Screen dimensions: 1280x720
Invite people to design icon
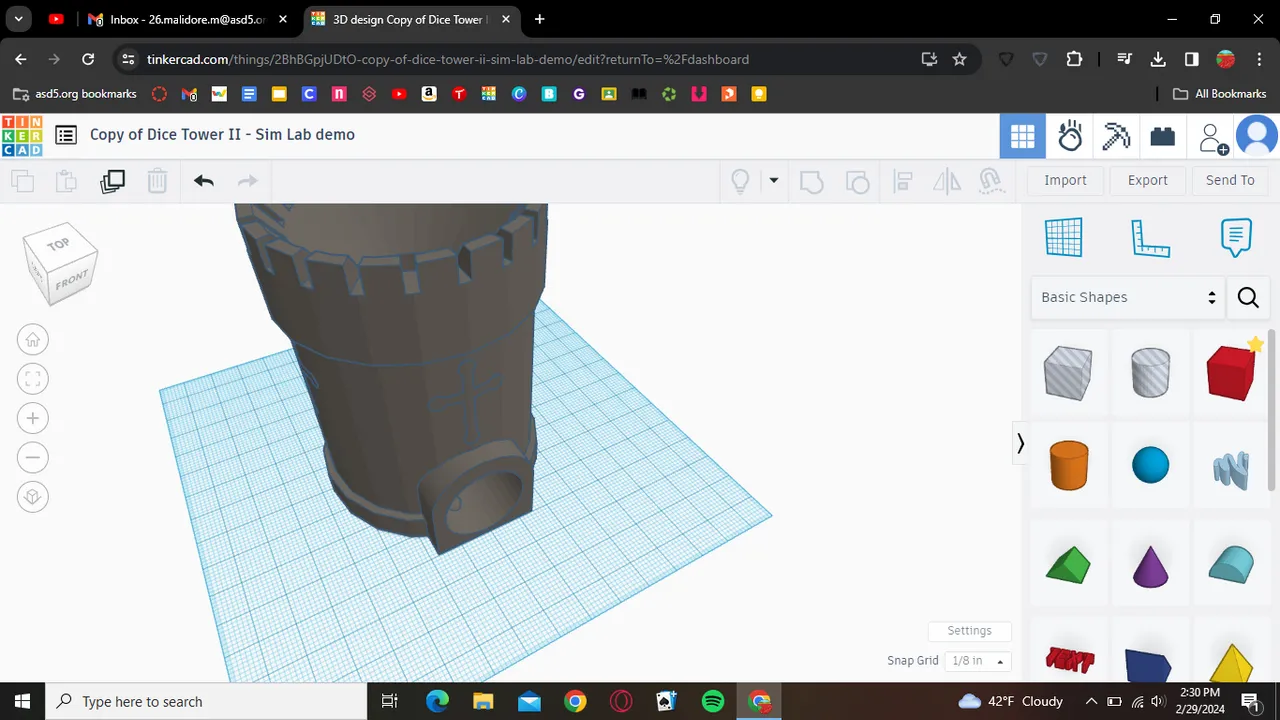coord(1213,138)
